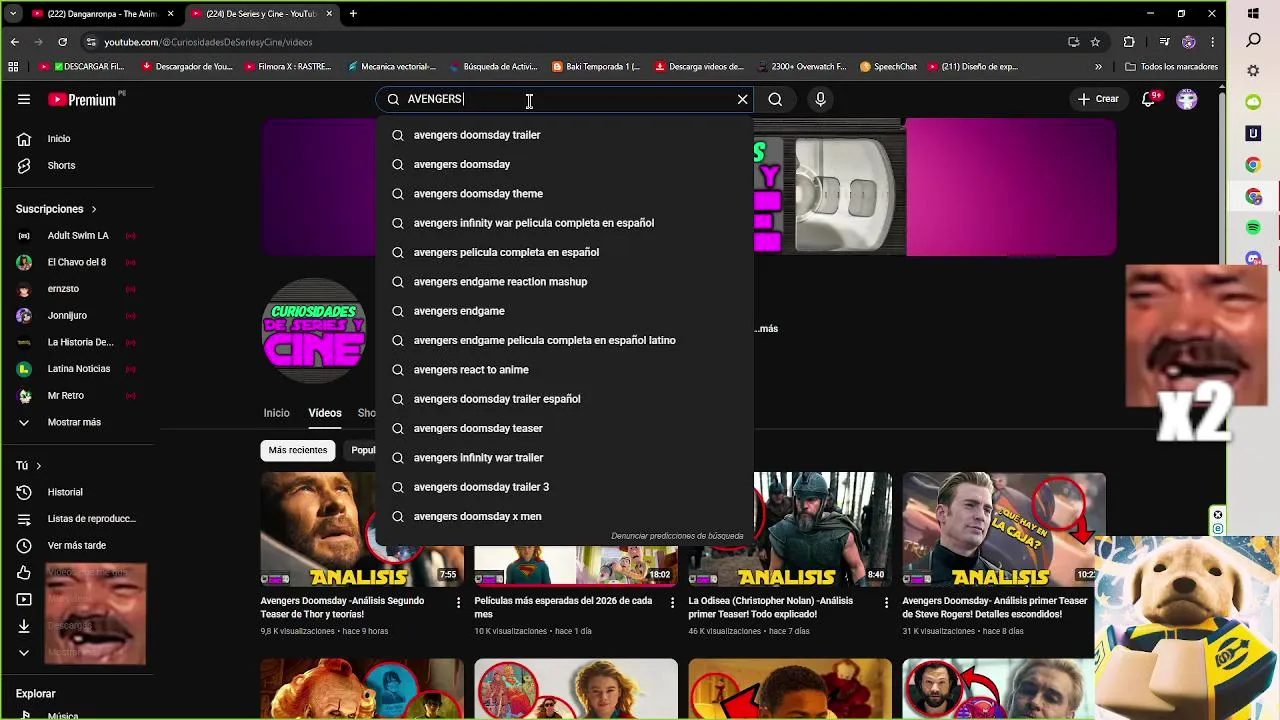Image resolution: width=1280 pixels, height=720 pixels.
Task: Click Denunciar predicciones de búsqueda link
Action: (x=677, y=536)
